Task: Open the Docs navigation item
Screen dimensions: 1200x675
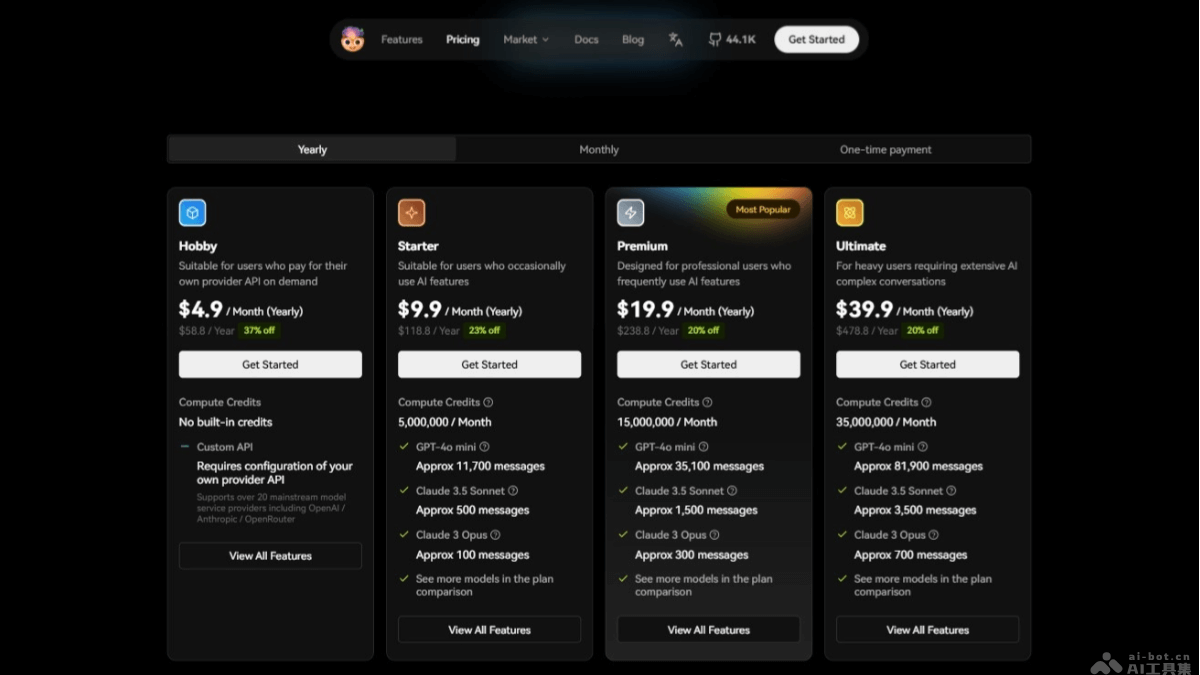Action: (x=586, y=40)
